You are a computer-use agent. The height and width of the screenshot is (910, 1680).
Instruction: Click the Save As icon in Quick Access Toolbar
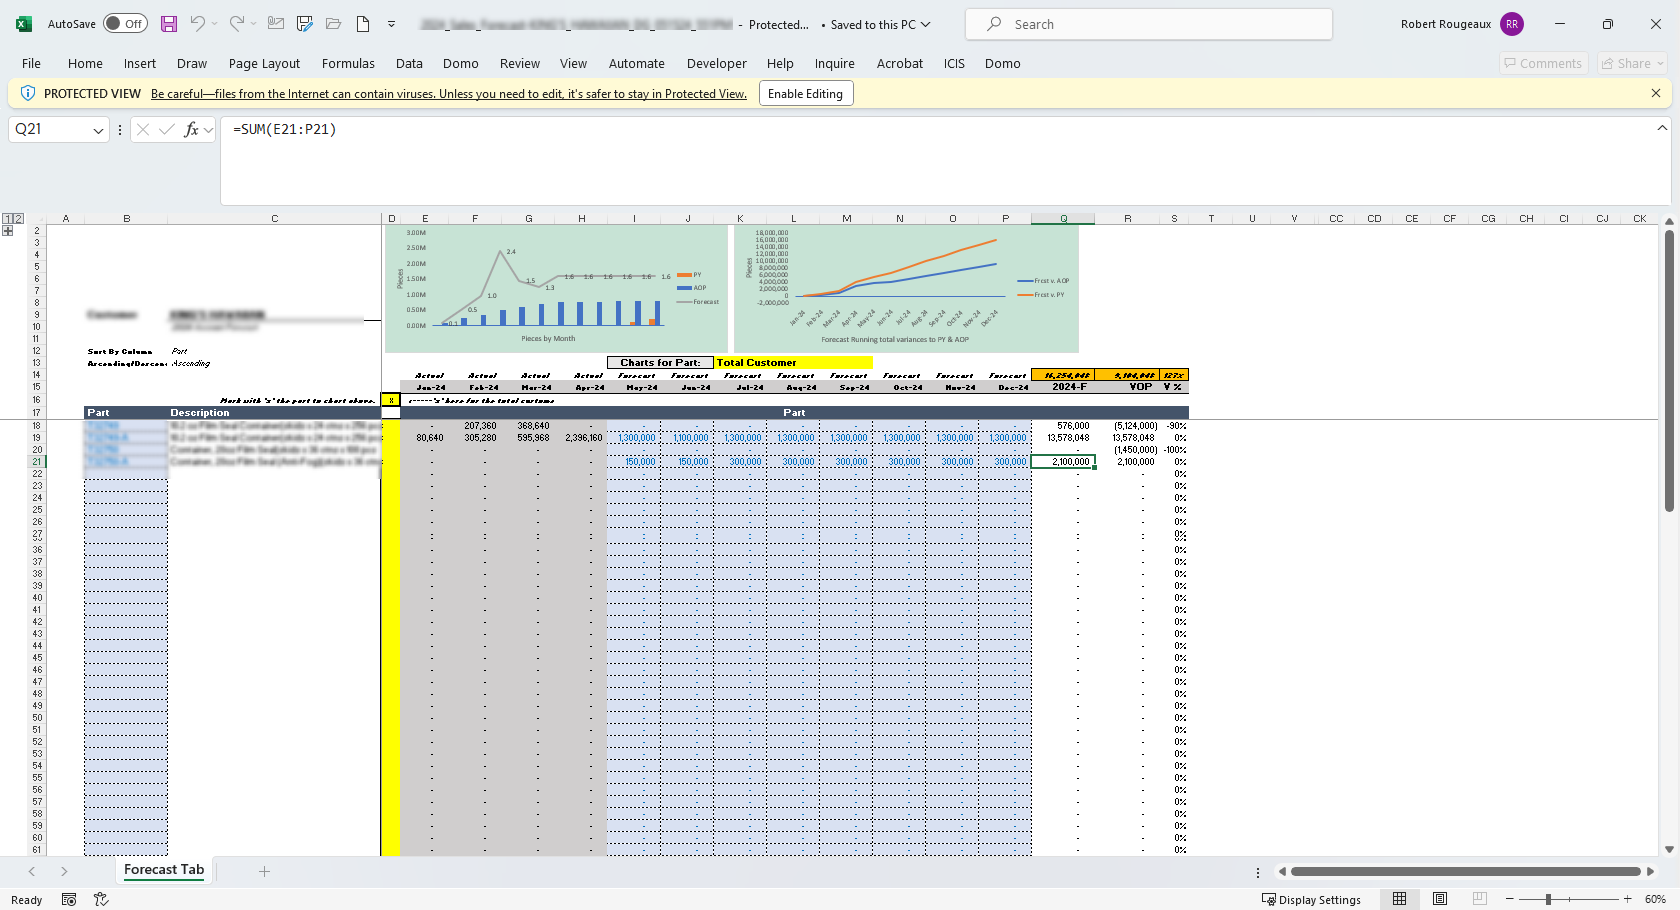coord(304,24)
